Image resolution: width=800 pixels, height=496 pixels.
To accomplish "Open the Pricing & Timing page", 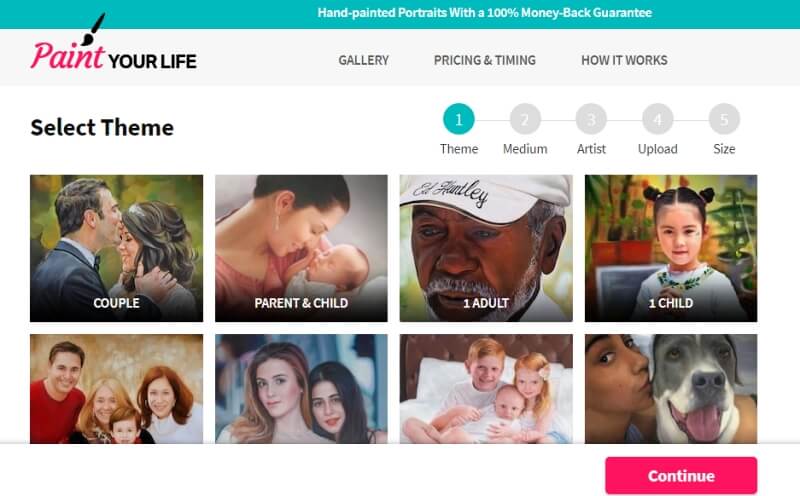I will coord(485,60).
